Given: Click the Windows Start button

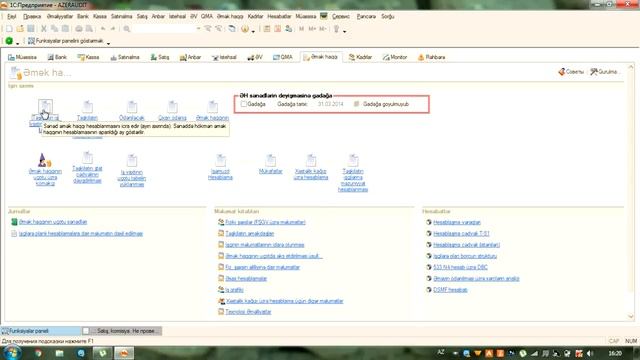Looking at the screenshot, I should click(x=12, y=353).
